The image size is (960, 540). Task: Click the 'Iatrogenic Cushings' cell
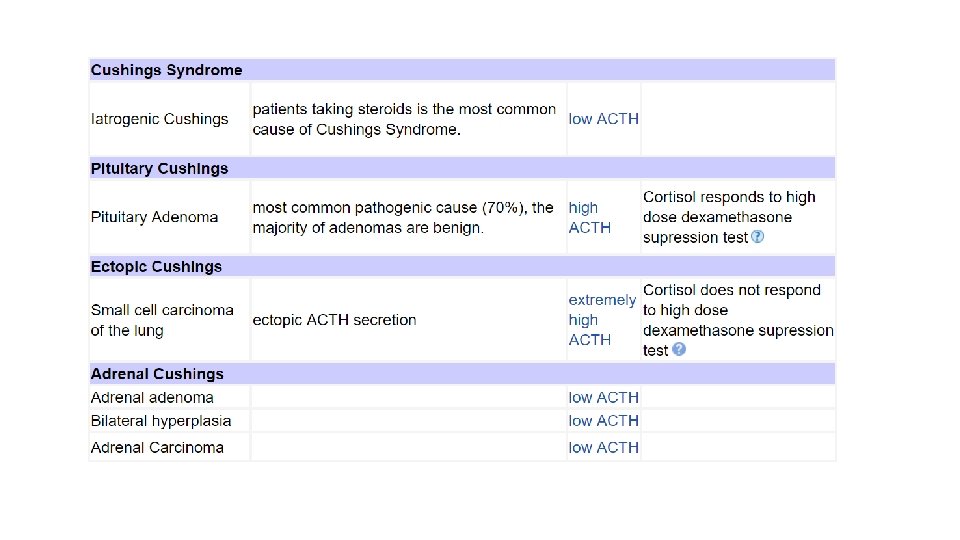click(x=160, y=119)
